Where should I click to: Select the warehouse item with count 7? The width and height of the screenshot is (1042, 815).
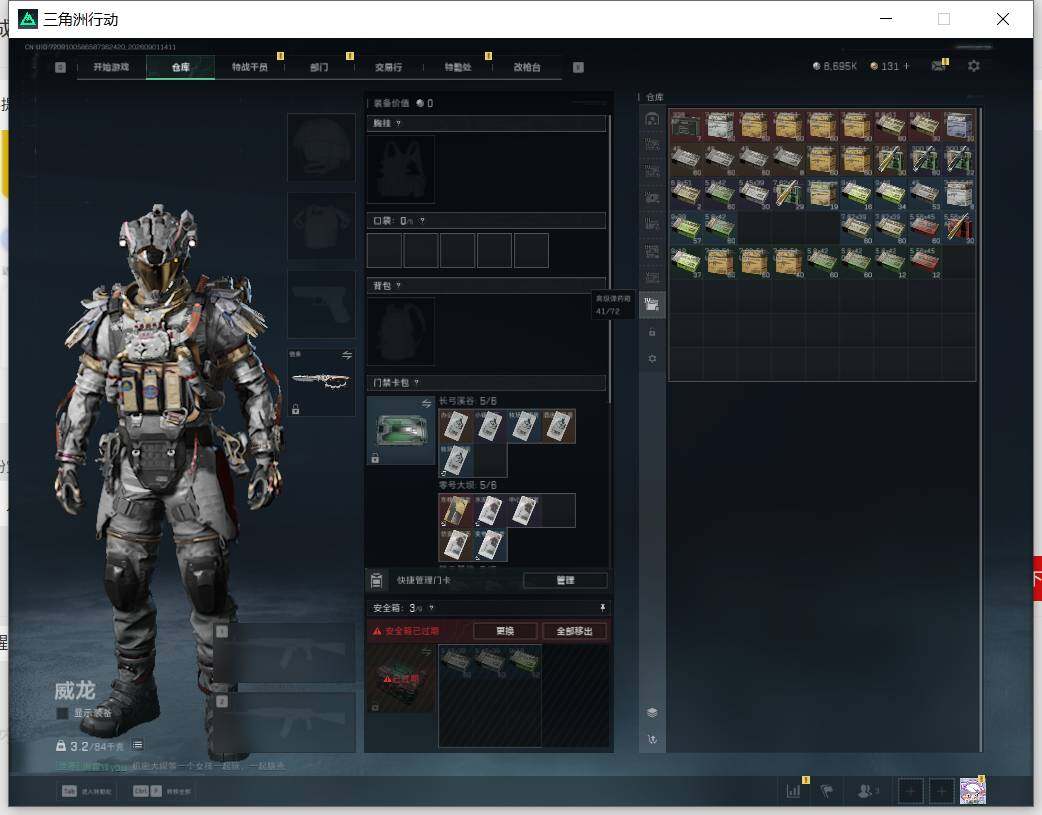click(x=686, y=126)
